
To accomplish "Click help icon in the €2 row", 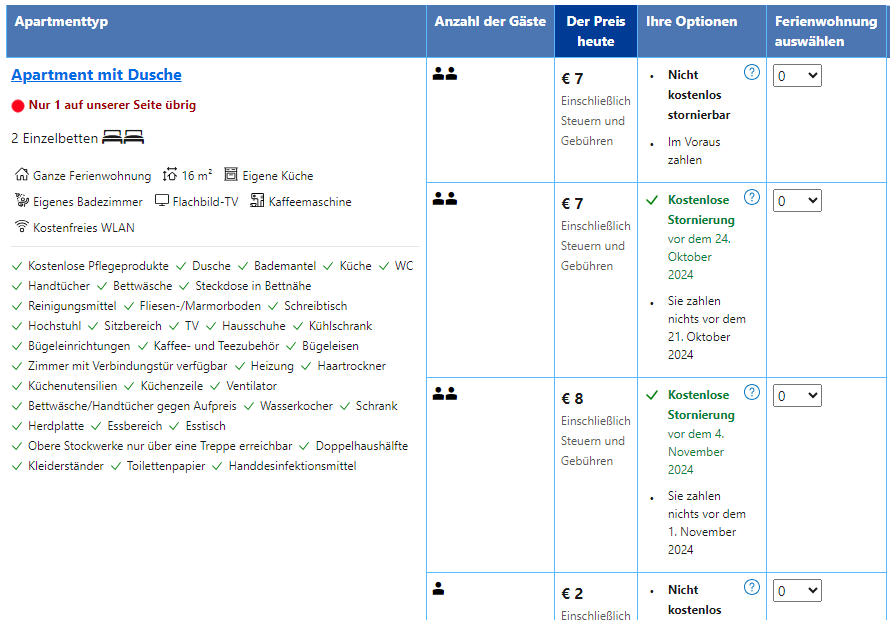I will coord(752,587).
